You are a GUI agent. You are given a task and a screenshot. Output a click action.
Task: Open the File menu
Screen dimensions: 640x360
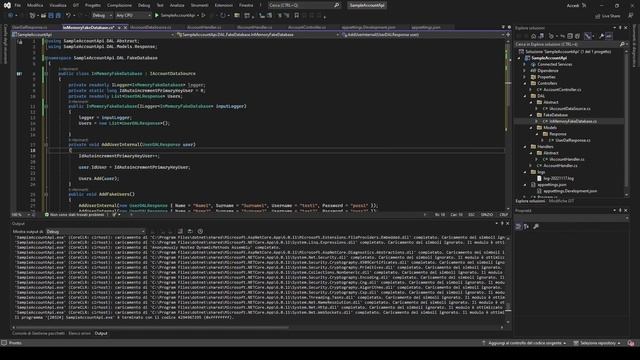(x=18, y=5)
